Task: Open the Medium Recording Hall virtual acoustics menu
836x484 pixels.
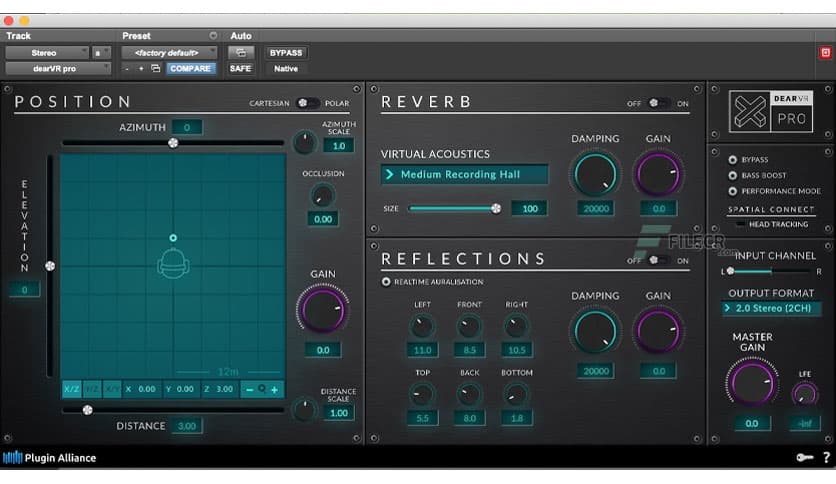Action: (x=464, y=174)
